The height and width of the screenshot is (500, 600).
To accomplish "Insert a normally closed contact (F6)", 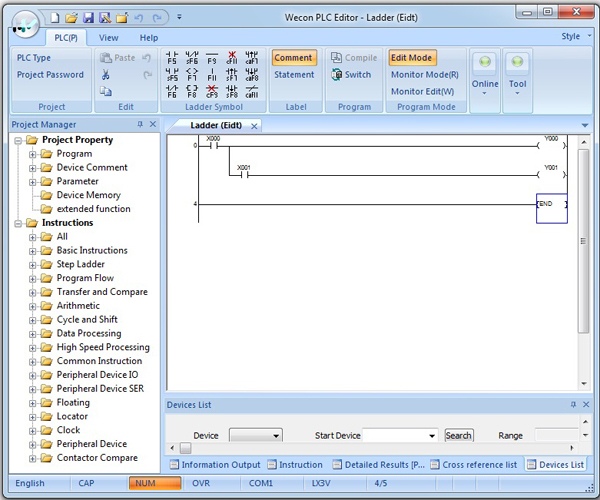I will pyautogui.click(x=172, y=91).
